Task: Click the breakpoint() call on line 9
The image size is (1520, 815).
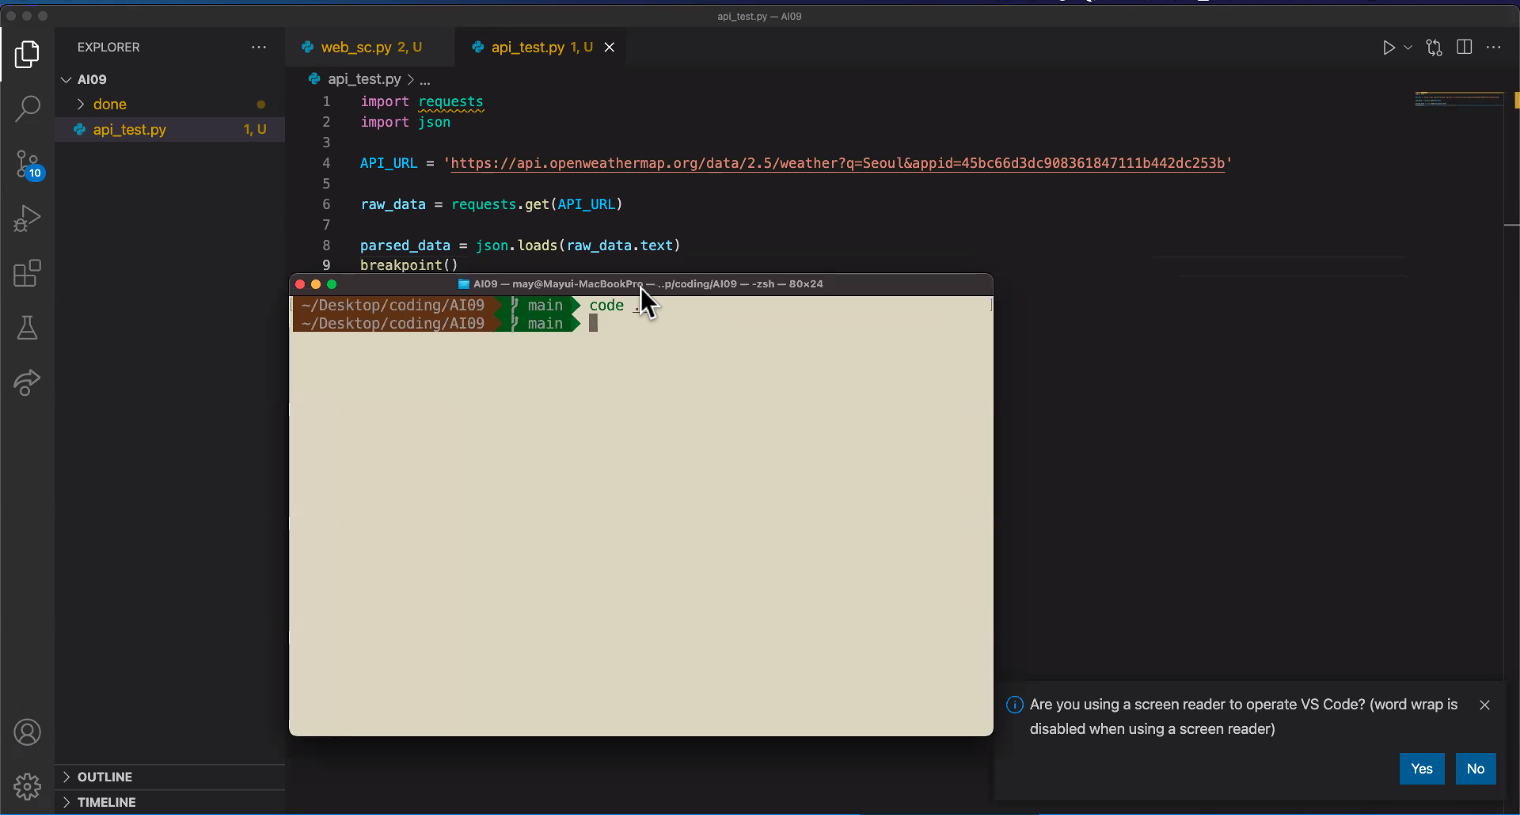Action: click(x=409, y=265)
